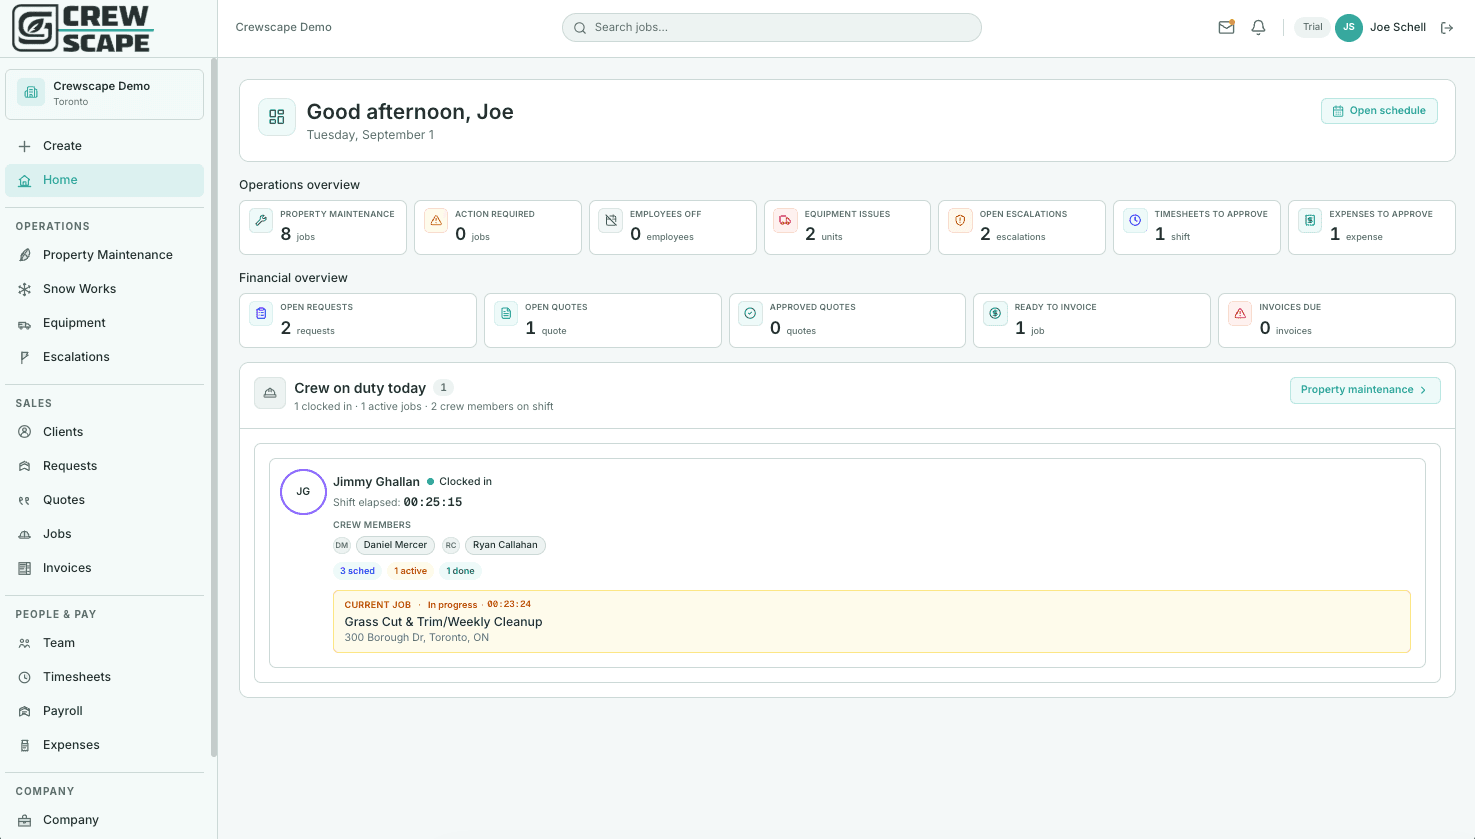Click the Daniel Mercer crew member chip
This screenshot has height=839, width=1475.
[x=395, y=545]
